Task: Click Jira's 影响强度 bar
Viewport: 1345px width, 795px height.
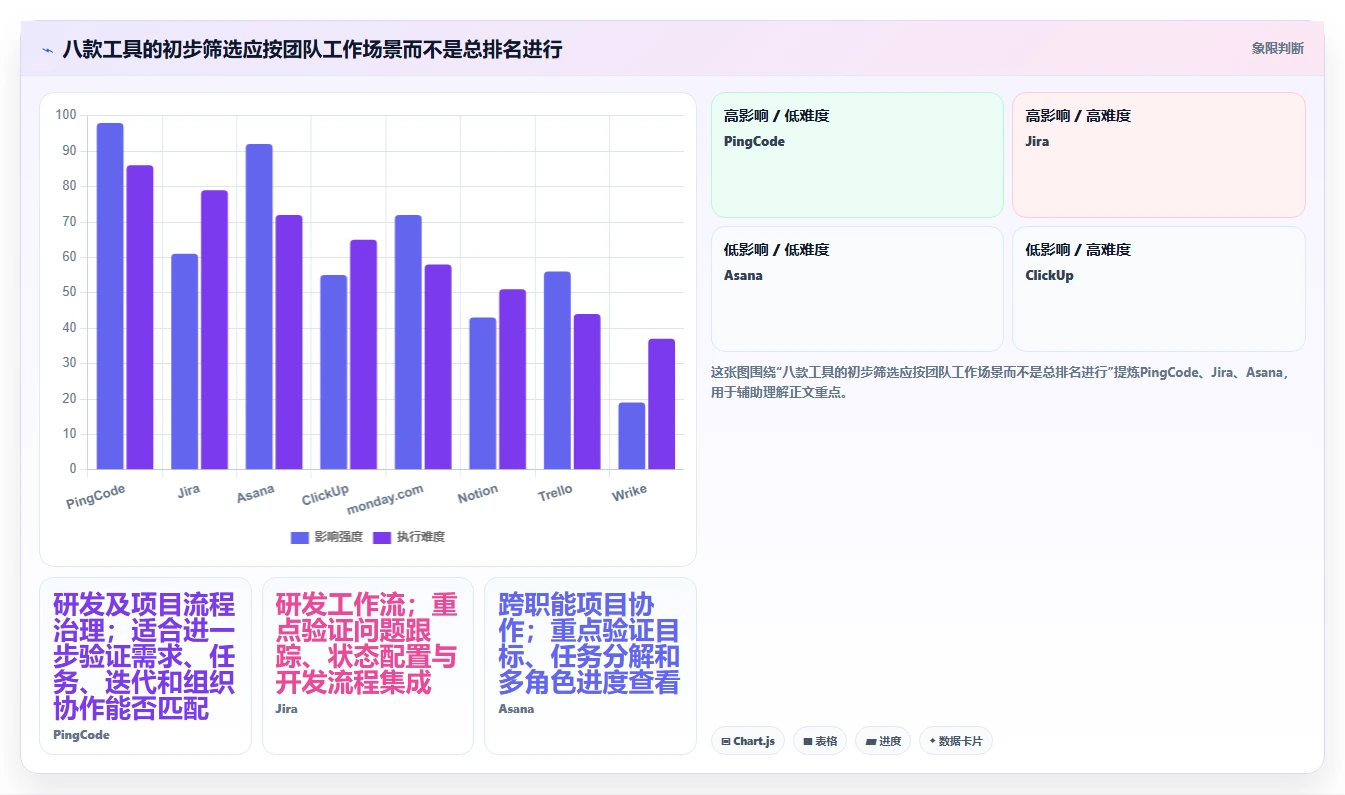Action: 185,361
